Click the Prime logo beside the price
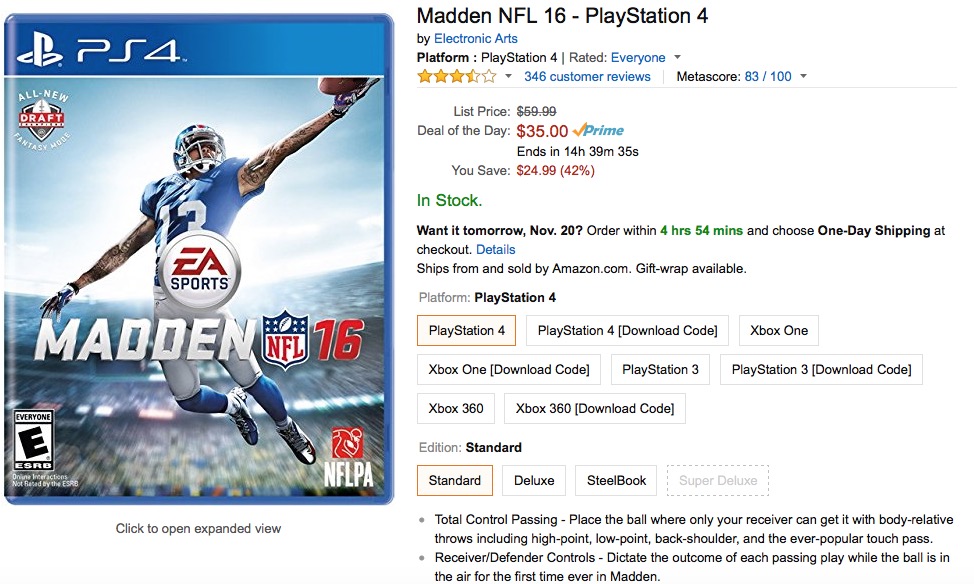This screenshot has height=584, width=974. click(x=598, y=130)
